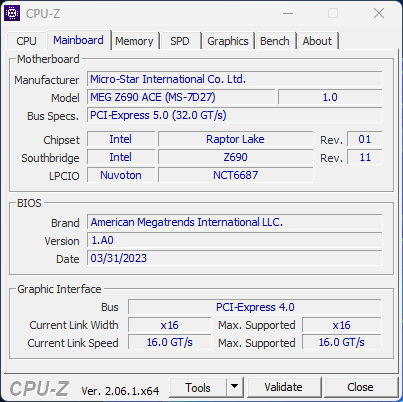This screenshot has width=403, height=402.
Task: Click the Model field MEG Z690 ACE
Action: click(181, 97)
